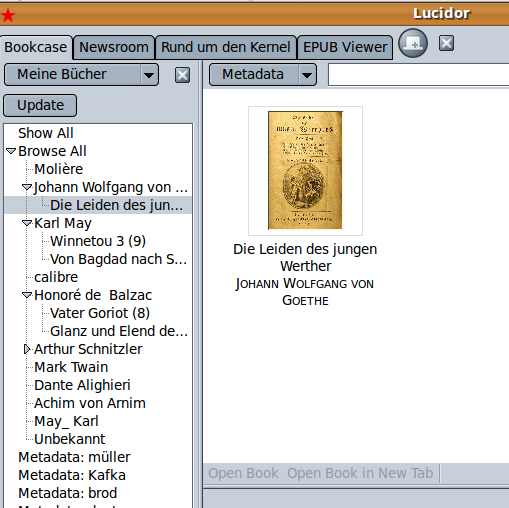Viewport: 509px width, 508px height.
Task: Click the author name Johann Wolfgang von Goethe
Action: point(305,292)
